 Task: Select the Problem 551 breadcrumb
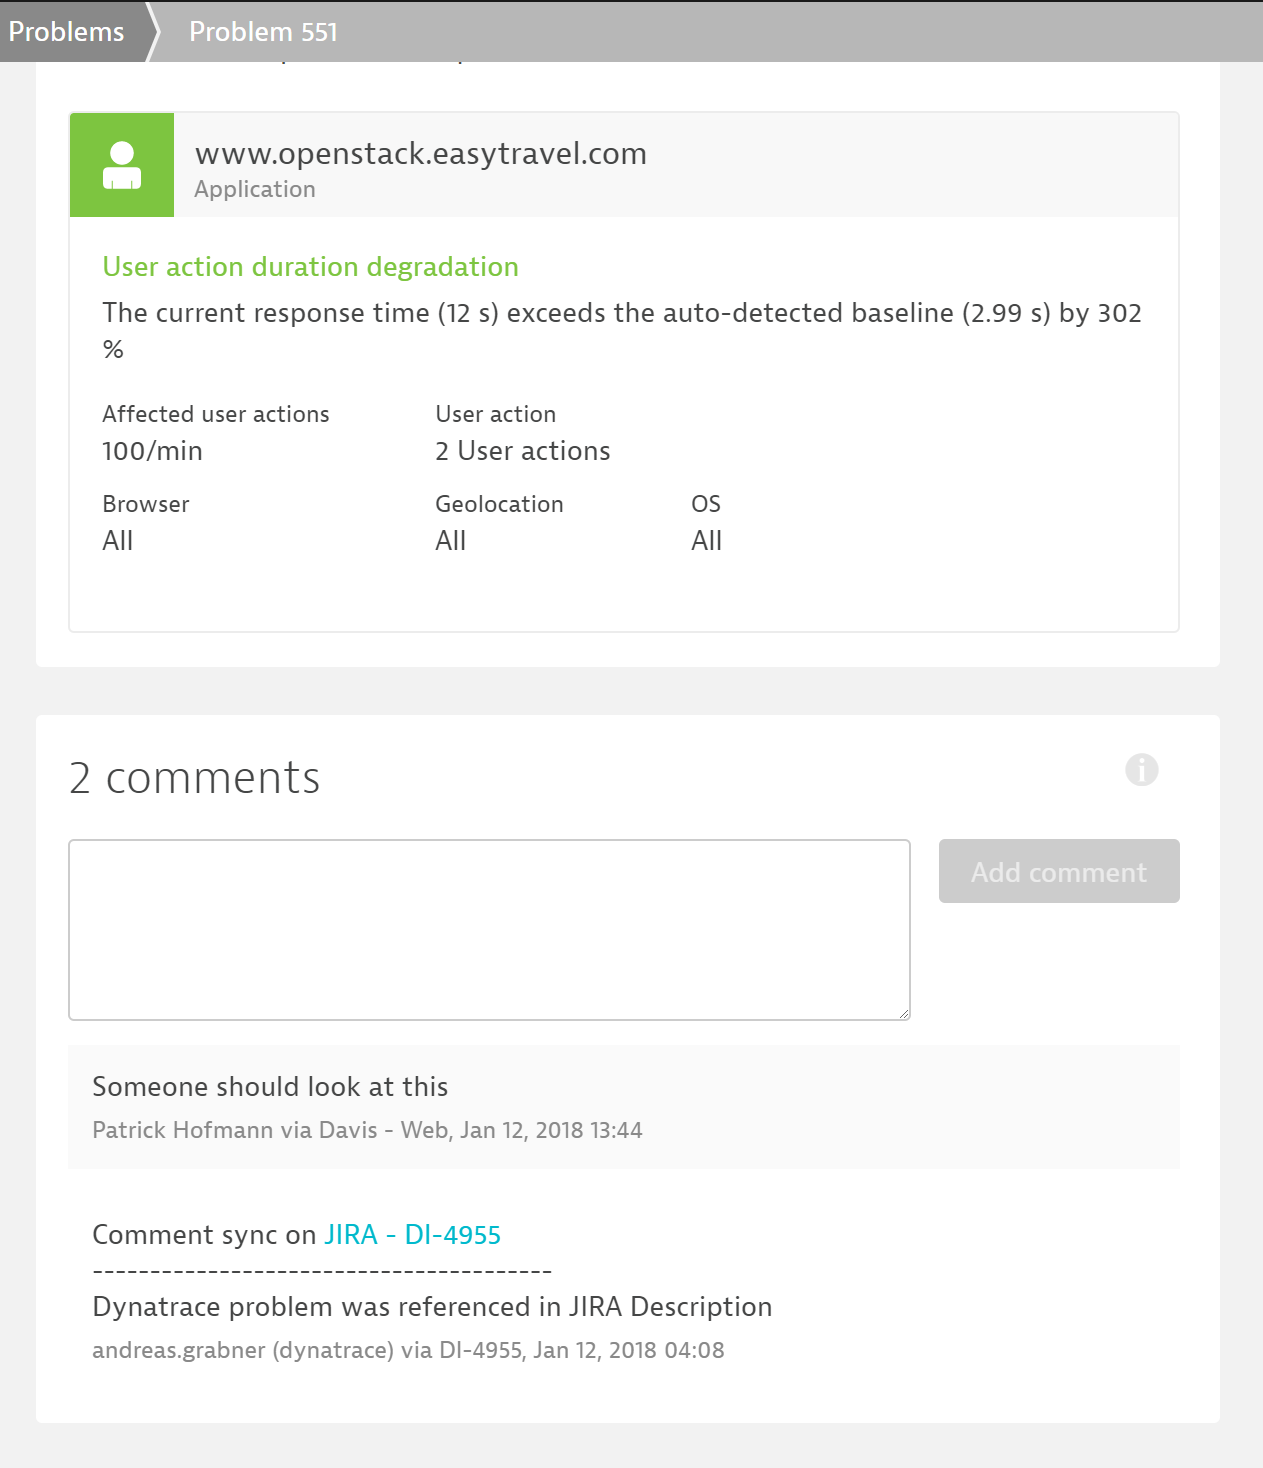263,32
